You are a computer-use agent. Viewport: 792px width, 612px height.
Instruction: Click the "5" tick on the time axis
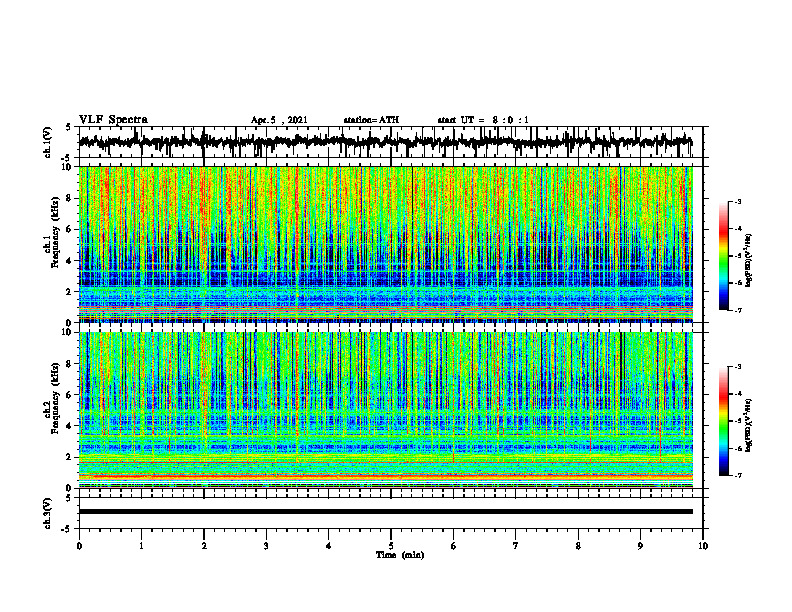coord(391,546)
